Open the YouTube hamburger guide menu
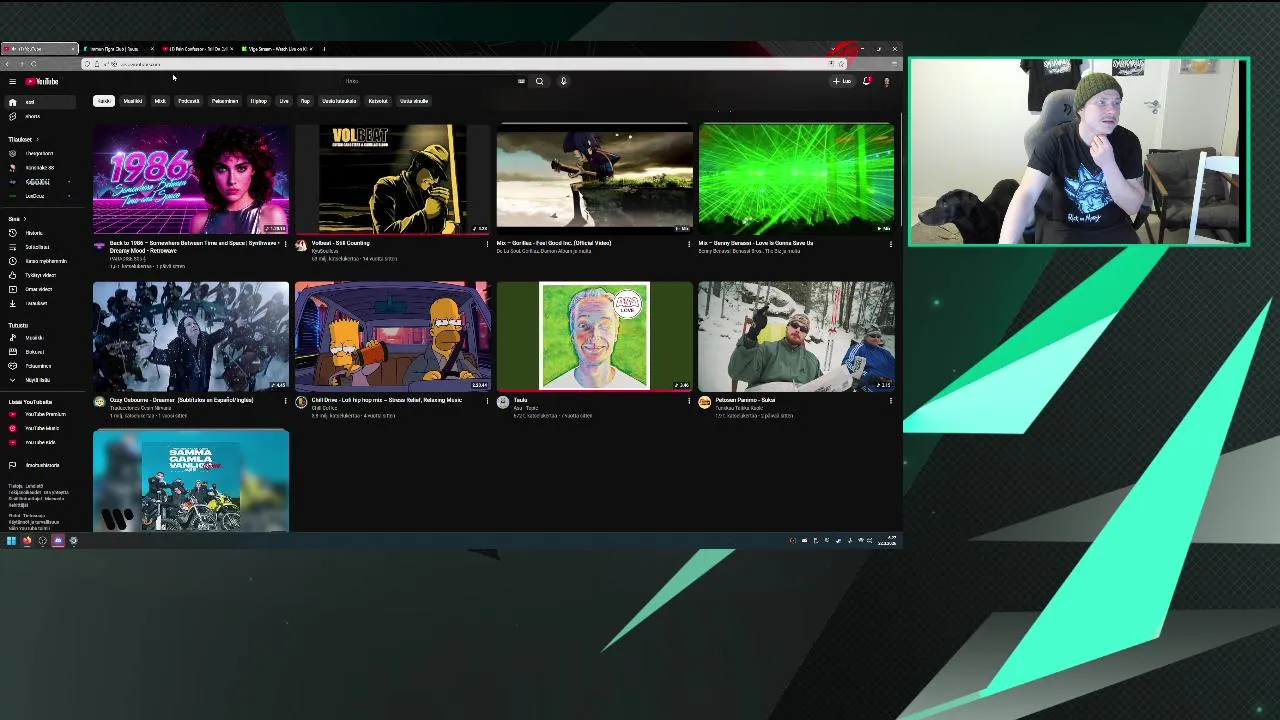Image resolution: width=1280 pixels, height=720 pixels. [12, 81]
